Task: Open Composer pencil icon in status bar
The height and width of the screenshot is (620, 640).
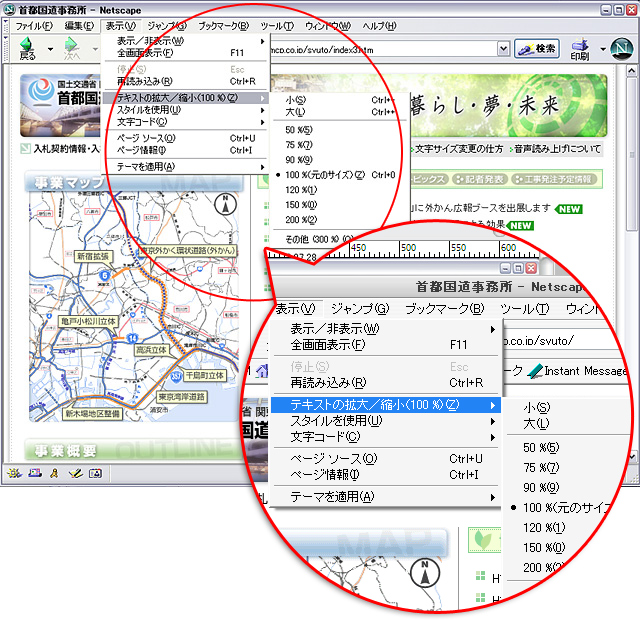Action: click(76, 473)
